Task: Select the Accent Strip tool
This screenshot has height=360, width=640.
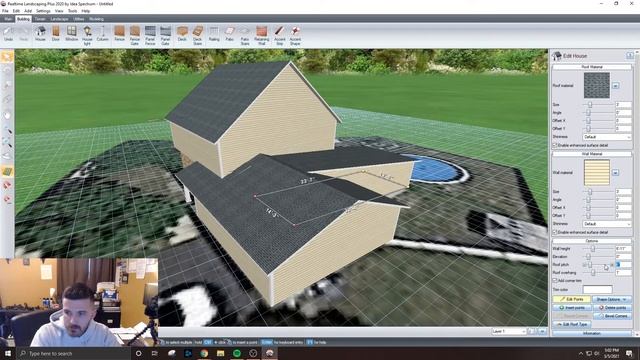Action: [x=280, y=36]
